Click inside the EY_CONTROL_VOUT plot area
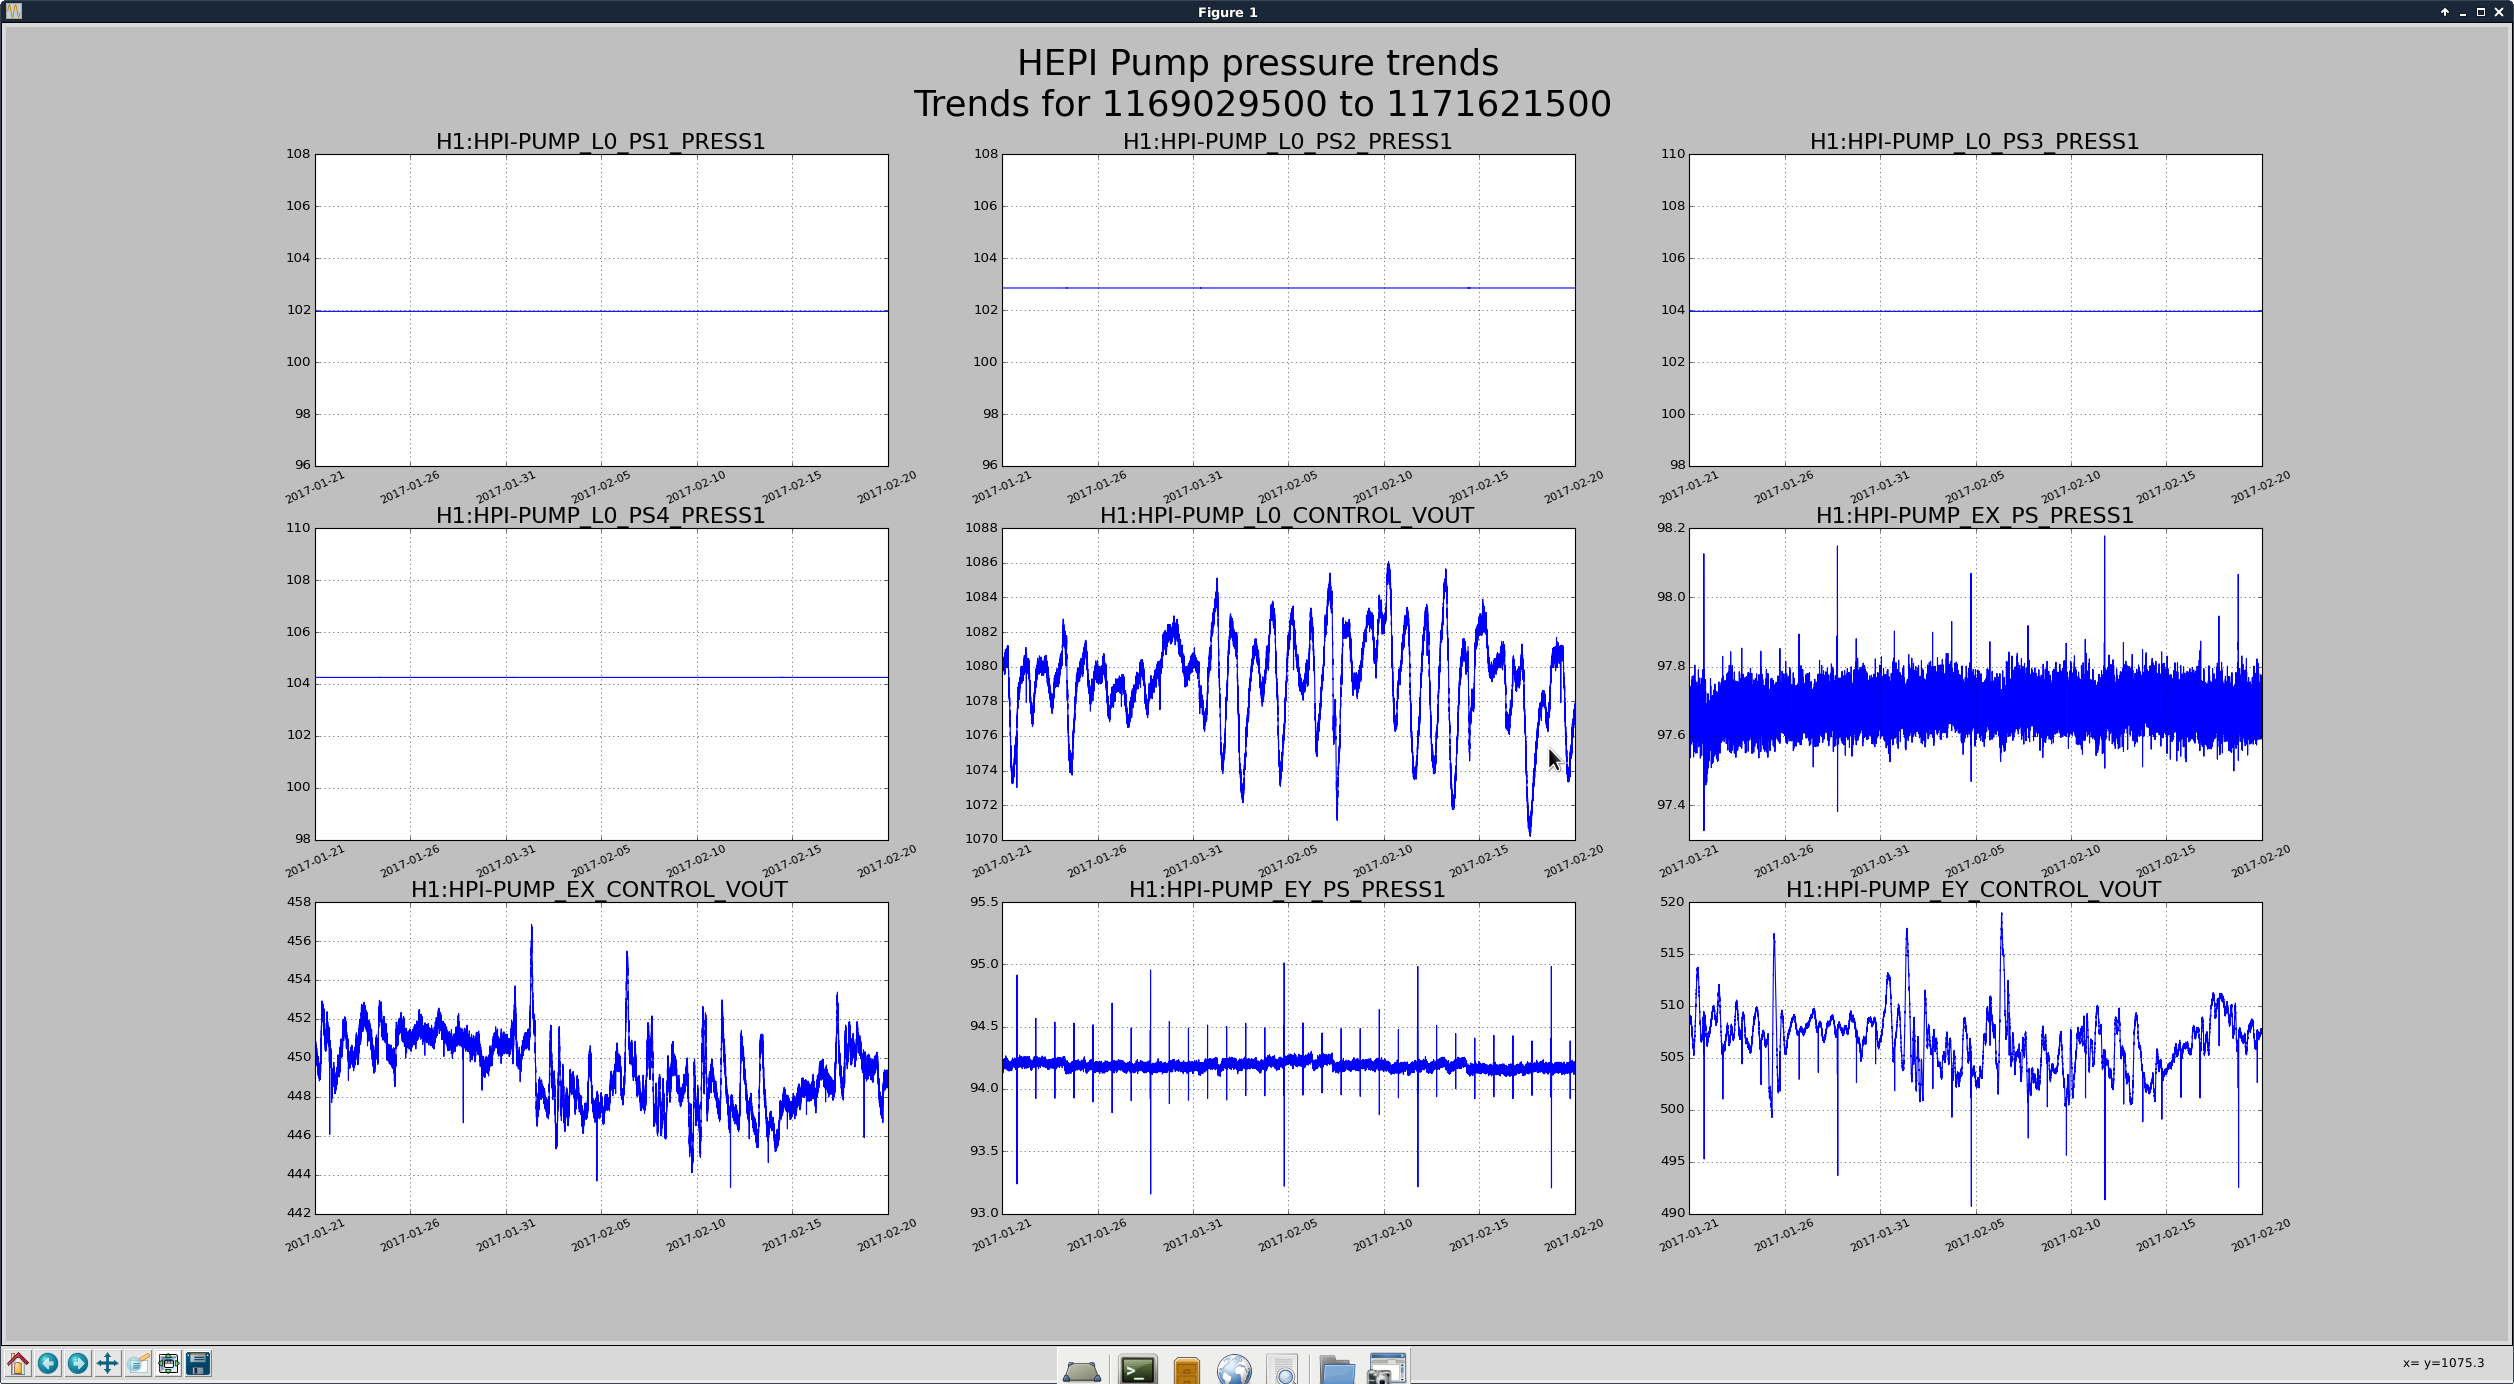The height and width of the screenshot is (1384, 2514). pyautogui.click(x=1975, y=1058)
